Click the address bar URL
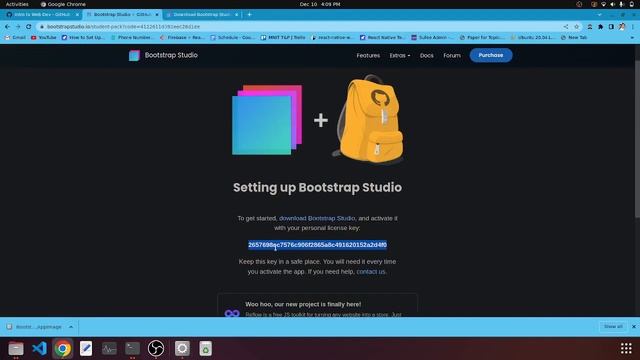The width and height of the screenshot is (640, 360). point(123,27)
